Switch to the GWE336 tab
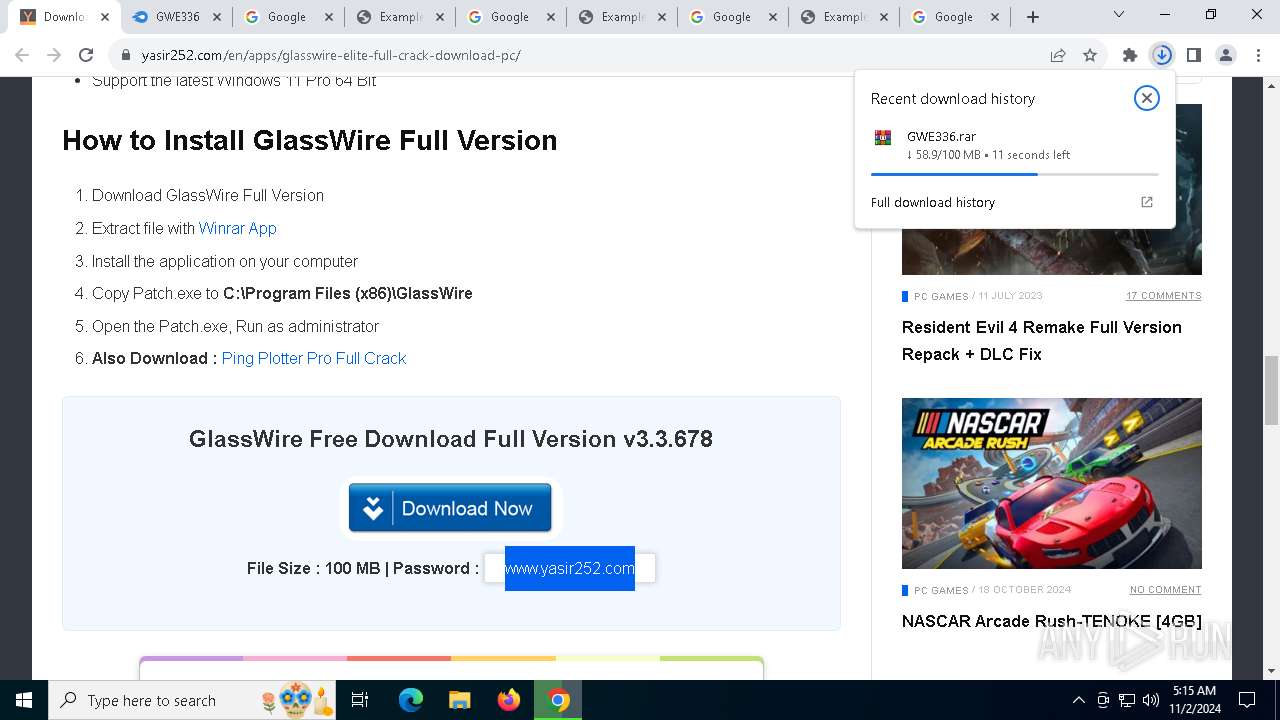This screenshot has height=720, width=1280. coord(177,17)
